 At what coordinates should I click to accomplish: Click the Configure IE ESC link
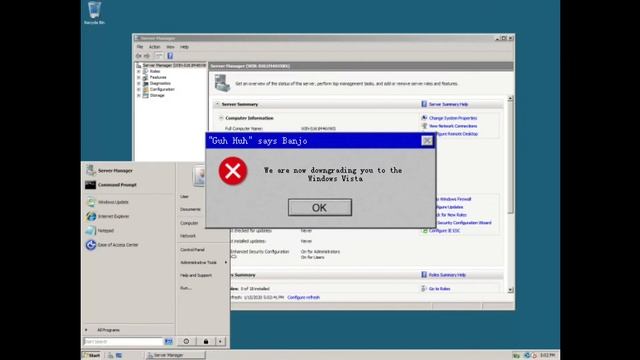click(444, 231)
